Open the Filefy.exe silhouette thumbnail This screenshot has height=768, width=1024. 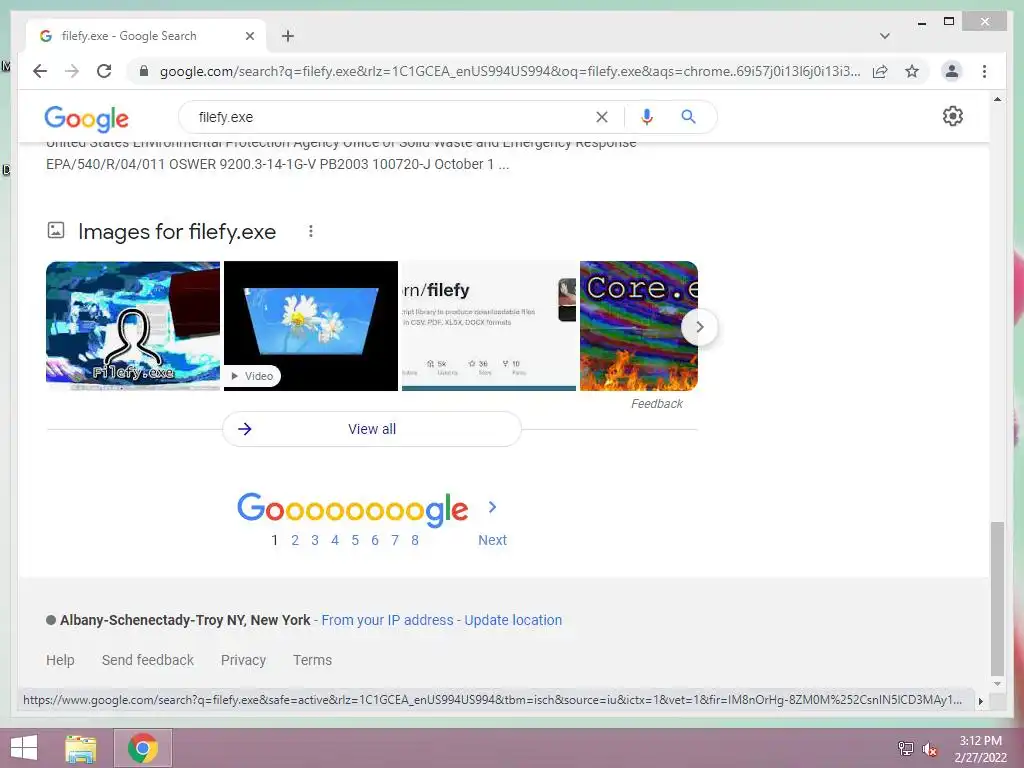[x=133, y=326]
